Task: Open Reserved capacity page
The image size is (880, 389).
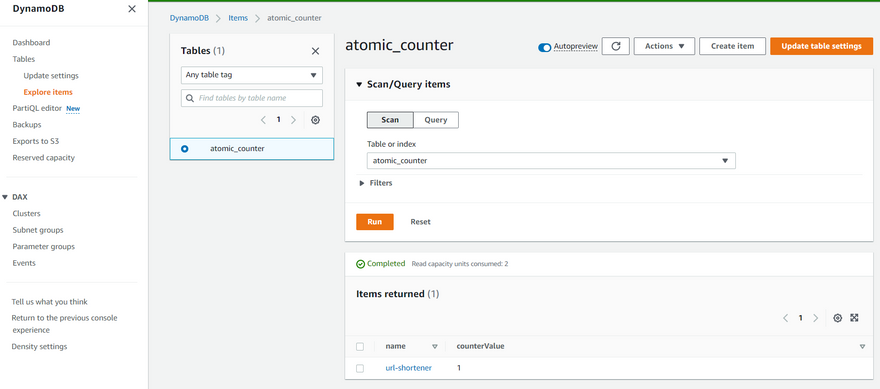Action: click(44, 158)
